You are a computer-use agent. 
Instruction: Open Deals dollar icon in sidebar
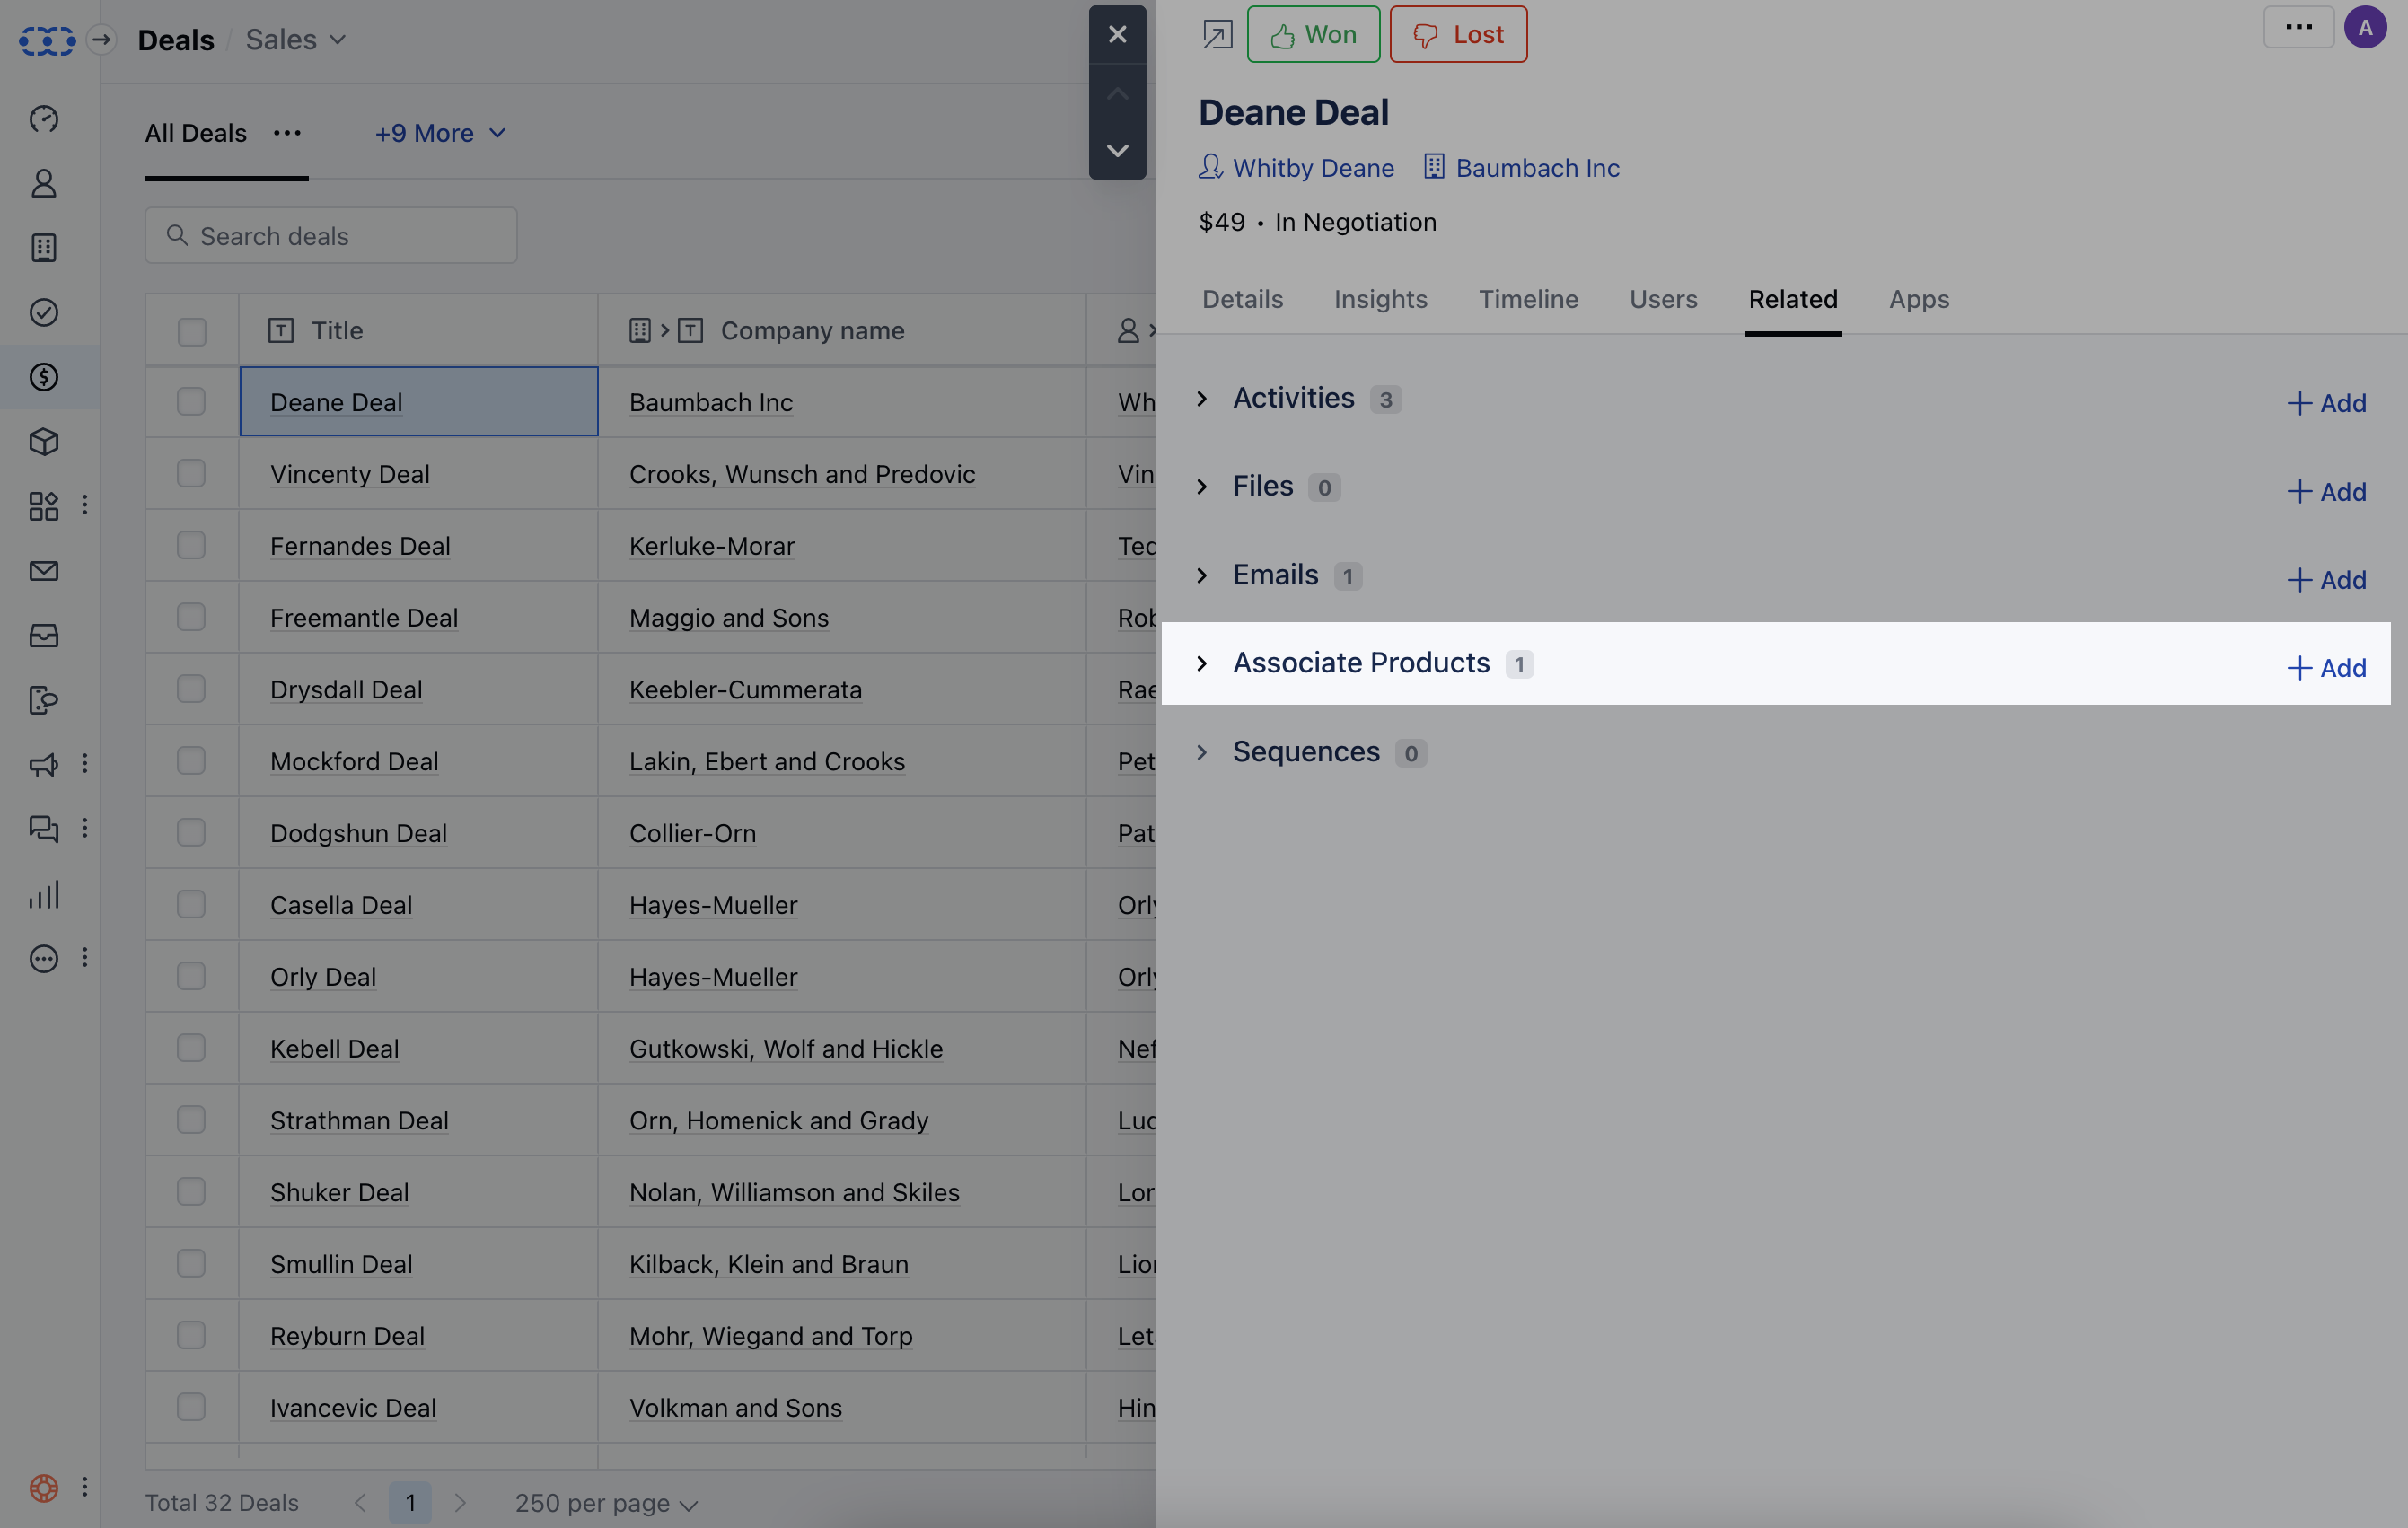44,377
